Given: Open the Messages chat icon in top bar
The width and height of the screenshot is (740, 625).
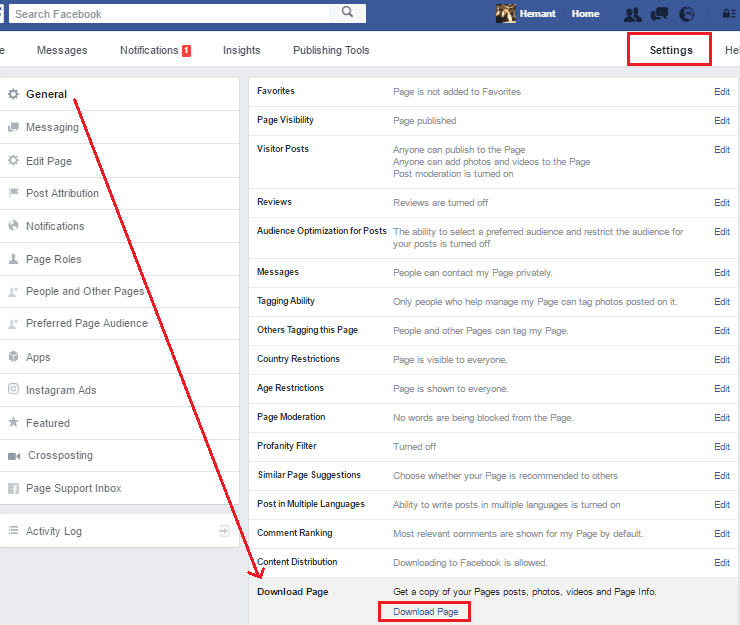Looking at the screenshot, I should pyautogui.click(x=659, y=14).
